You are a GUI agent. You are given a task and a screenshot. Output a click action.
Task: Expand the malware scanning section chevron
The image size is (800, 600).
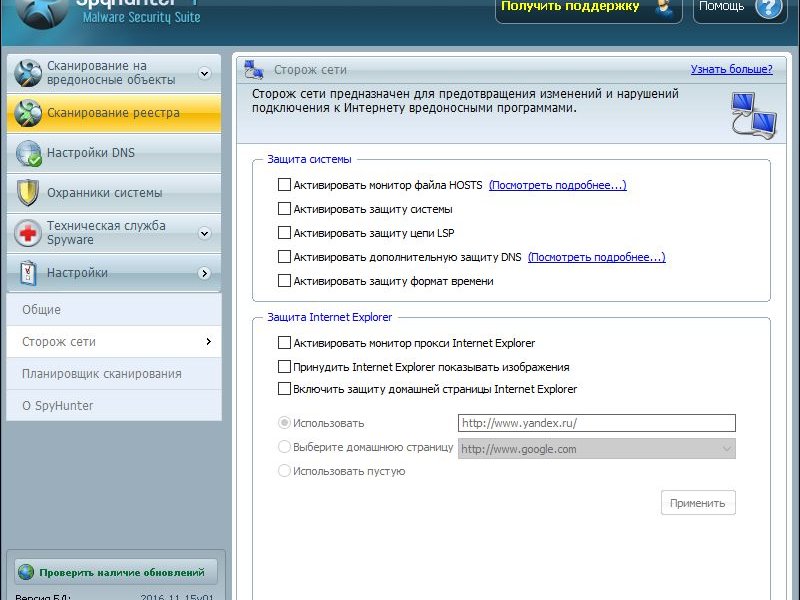pos(204,73)
